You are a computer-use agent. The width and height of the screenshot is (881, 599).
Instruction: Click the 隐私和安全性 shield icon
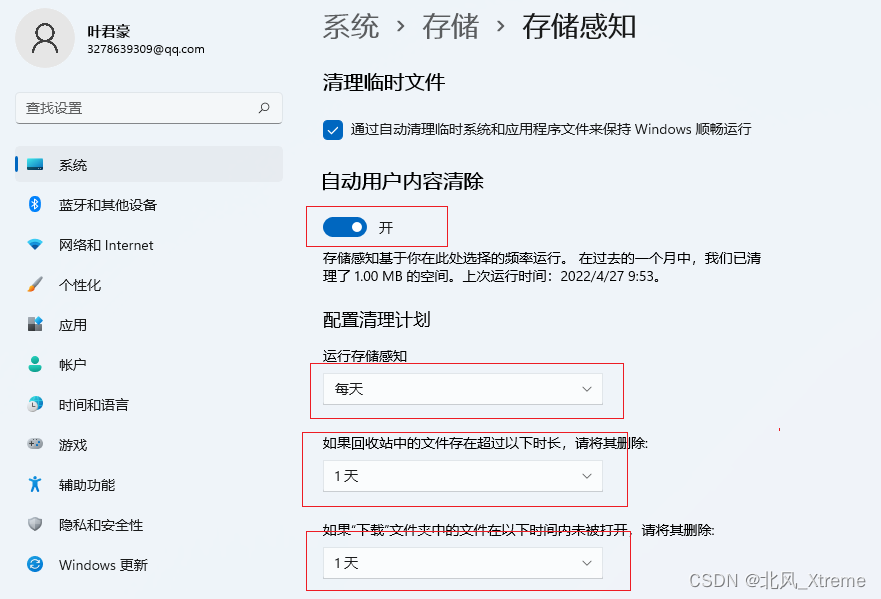(x=35, y=524)
